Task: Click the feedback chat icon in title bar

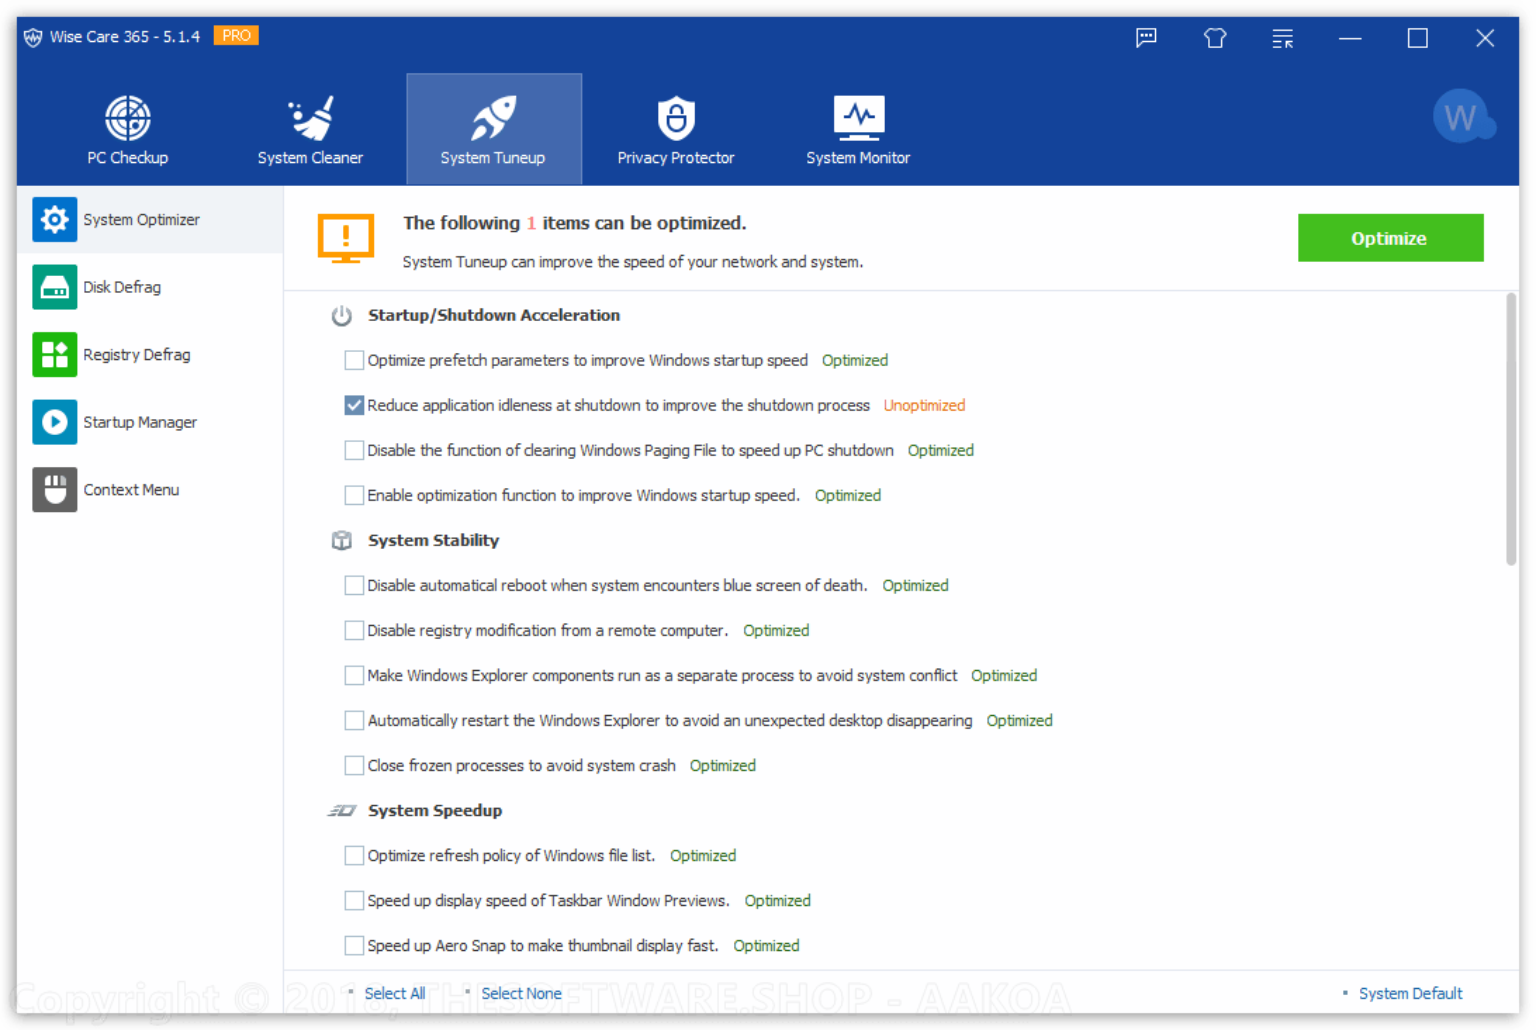Action: 1146,38
